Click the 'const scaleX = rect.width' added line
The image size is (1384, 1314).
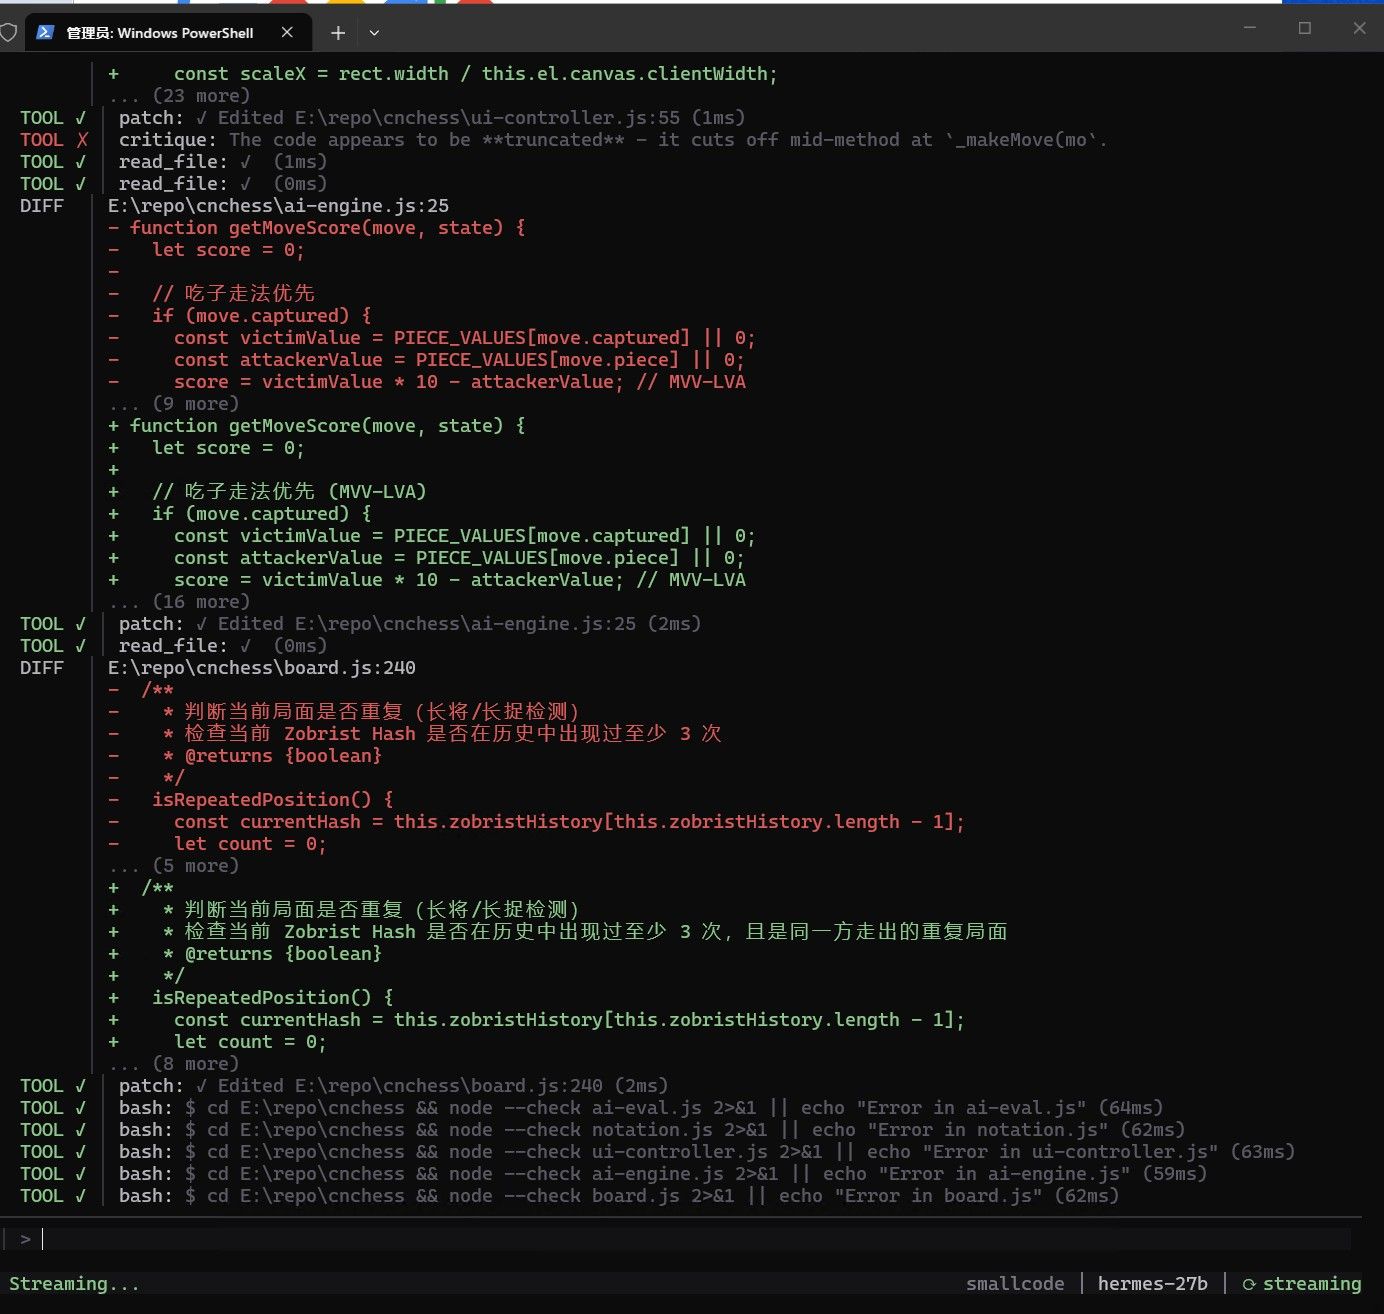[x=443, y=74]
